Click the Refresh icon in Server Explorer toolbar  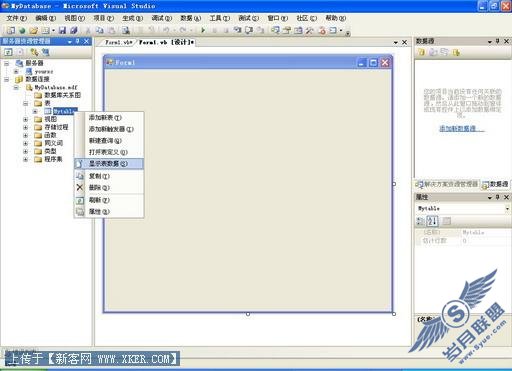click(8, 52)
